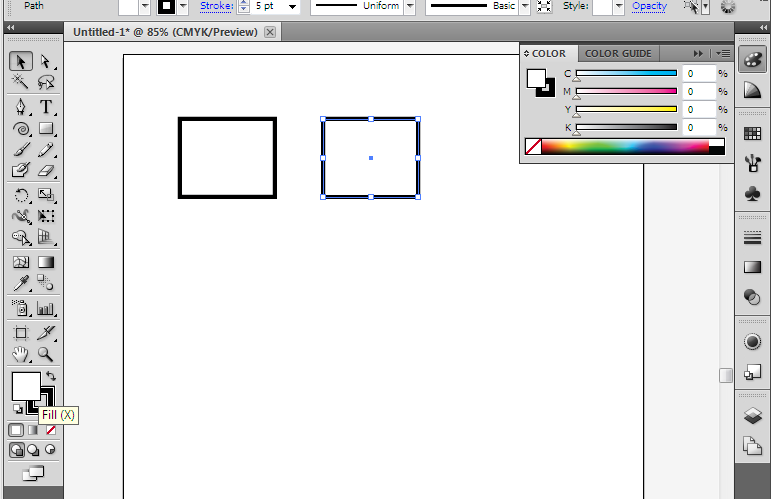Switch to Draw Behind mode
Screen dimensions: 771x499
[33, 450]
